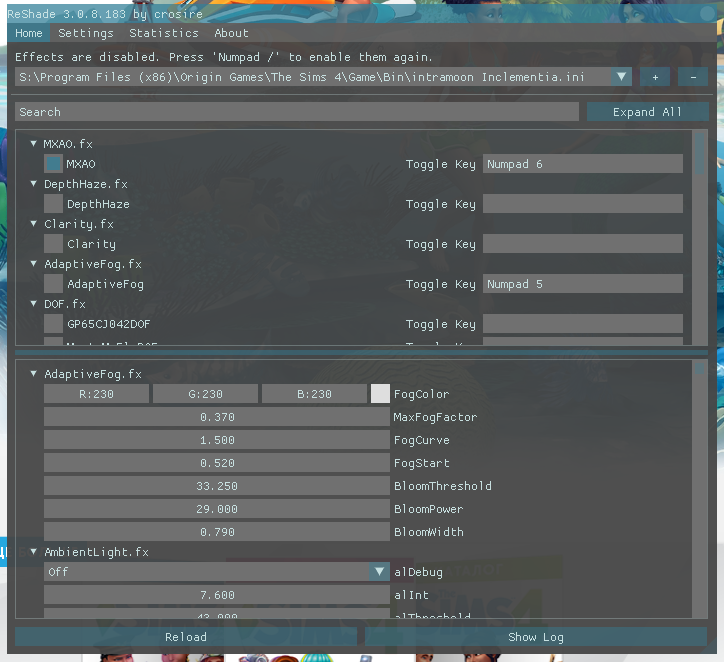Click the GP65CJ042DOF toggle key field
The height and width of the screenshot is (662, 724).
583,324
